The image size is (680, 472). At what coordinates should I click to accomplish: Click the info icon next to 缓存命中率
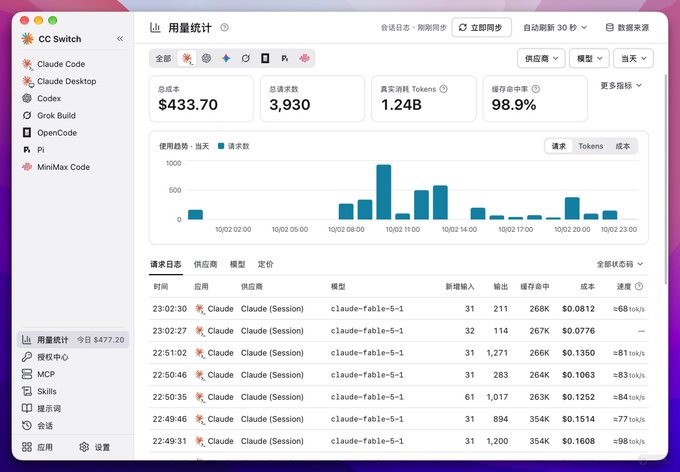[x=536, y=89]
